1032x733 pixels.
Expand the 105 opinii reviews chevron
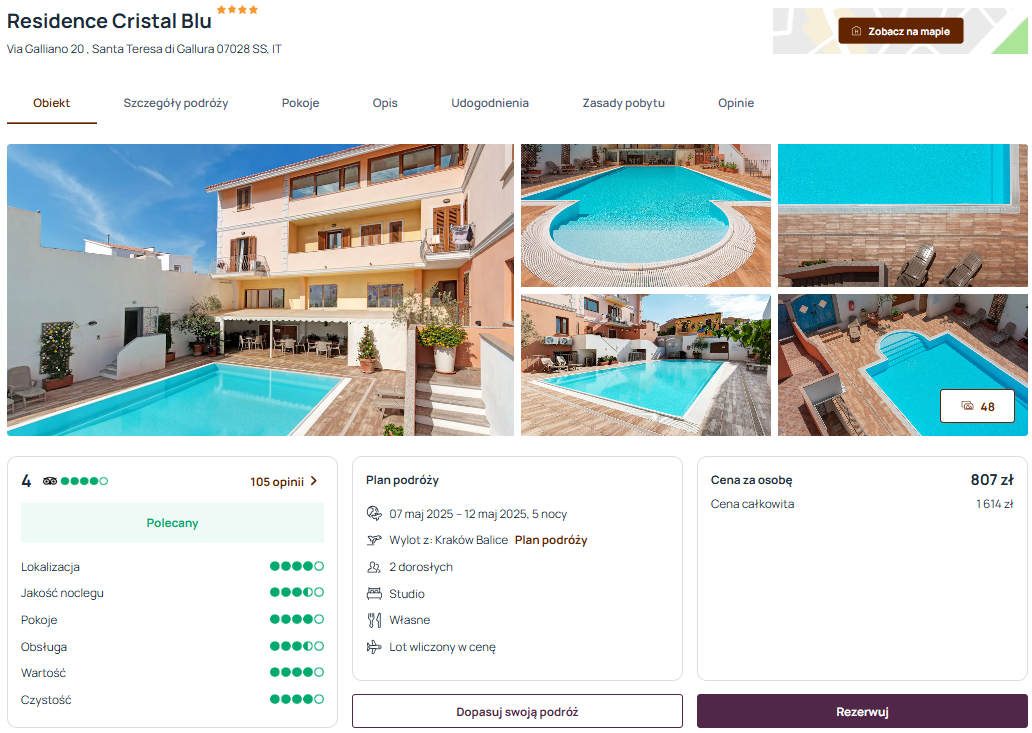314,481
